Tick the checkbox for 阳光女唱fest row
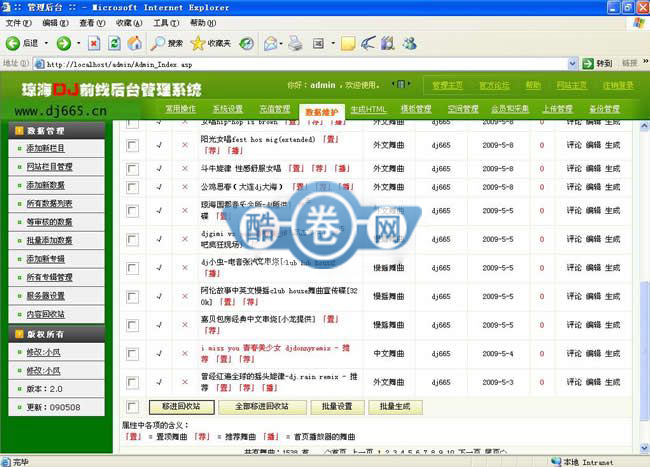The image size is (650, 467). pyautogui.click(x=132, y=145)
